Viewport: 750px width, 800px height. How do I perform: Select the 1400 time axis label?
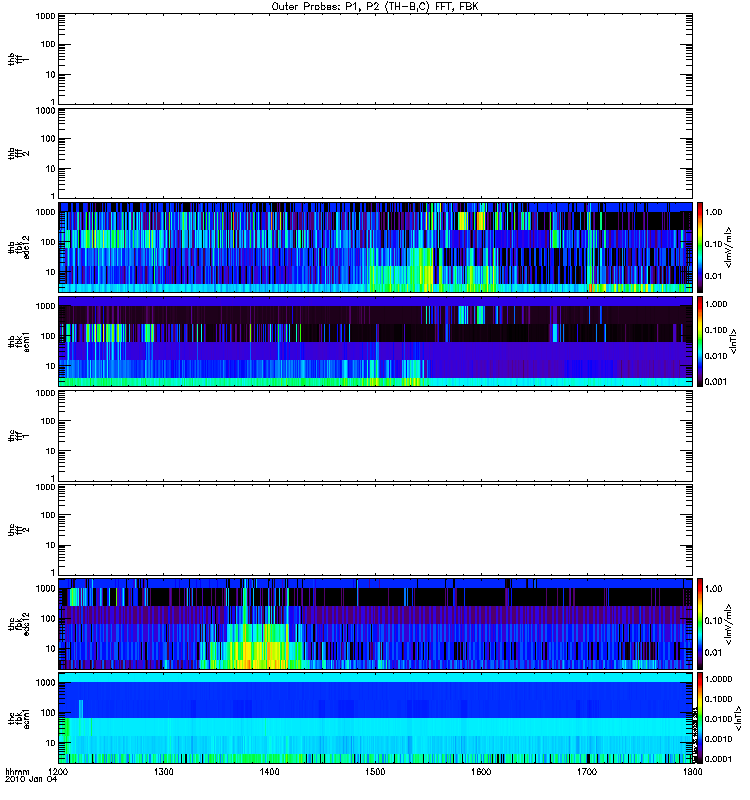click(269, 771)
